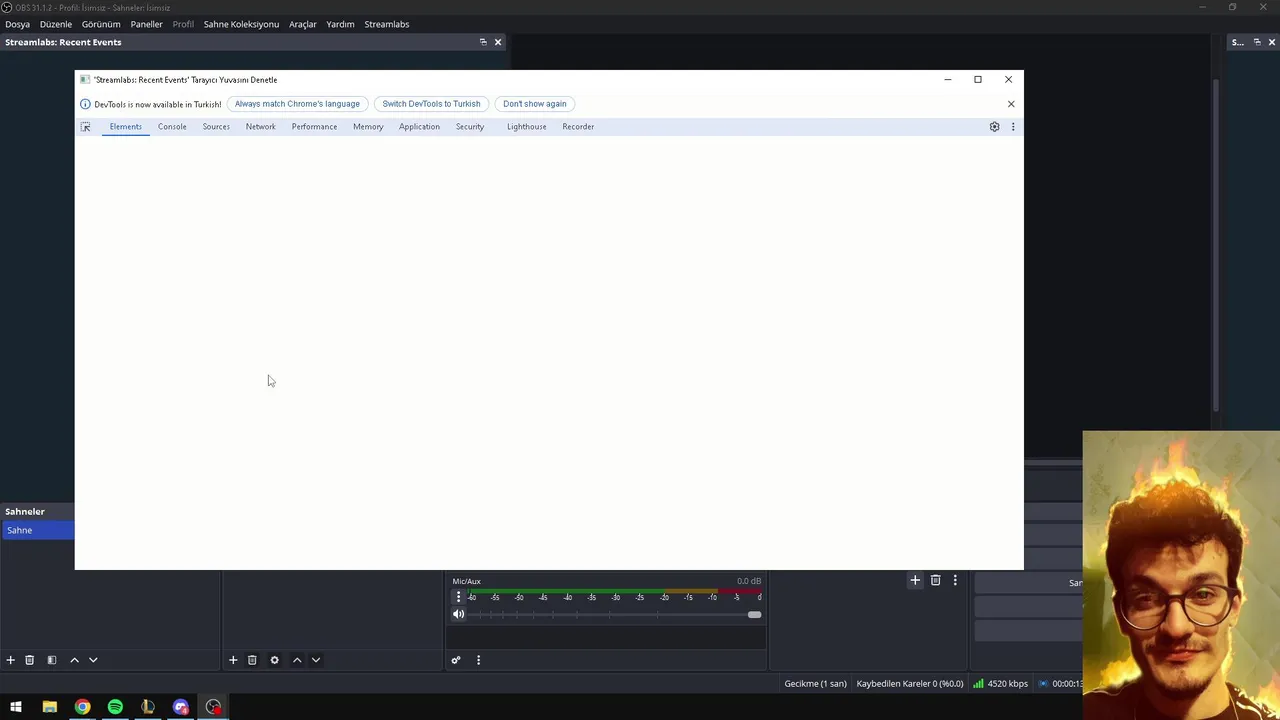Switch to the Performance tab
Image resolution: width=1280 pixels, height=720 pixels.
coord(314,127)
